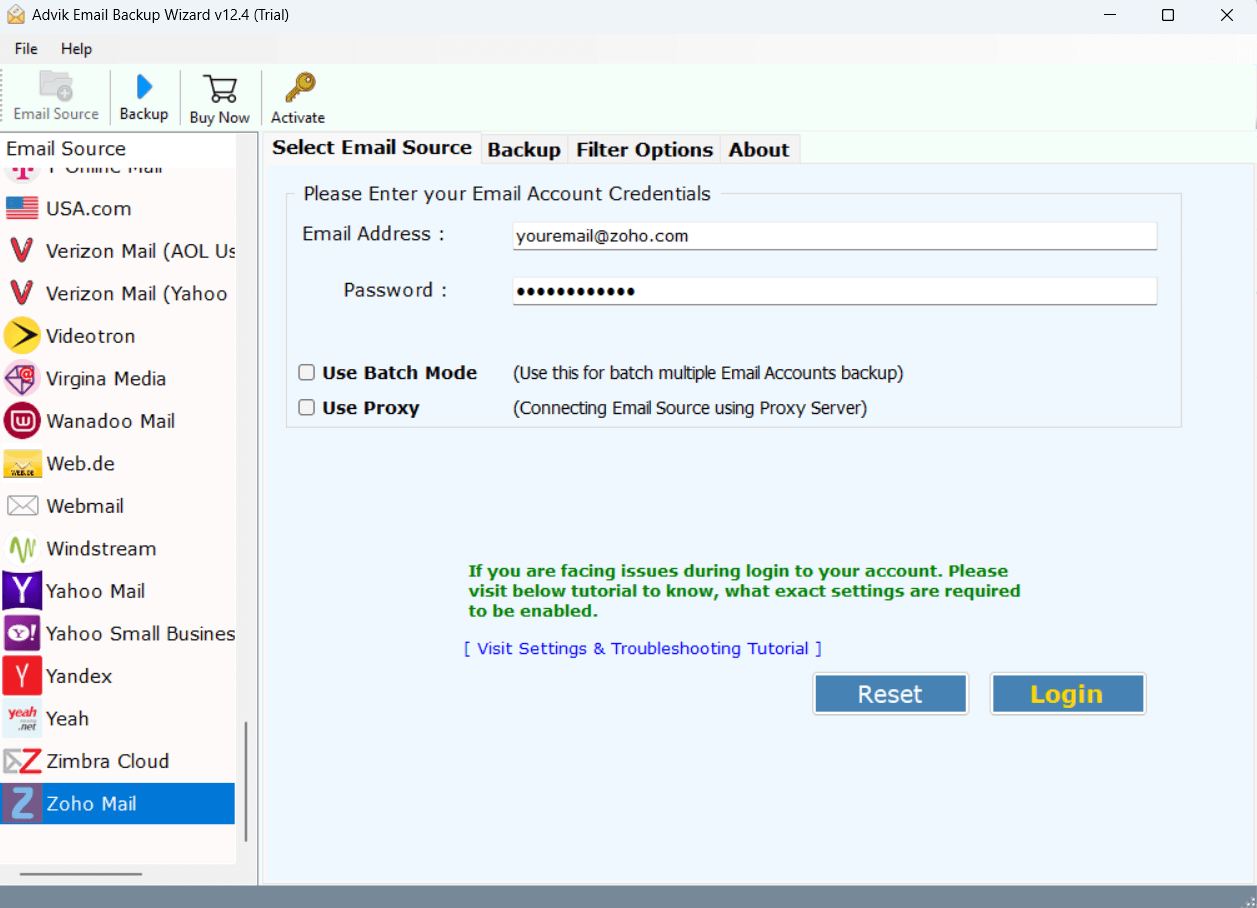
Task: Select the USA.com text entry
Action: point(88,209)
